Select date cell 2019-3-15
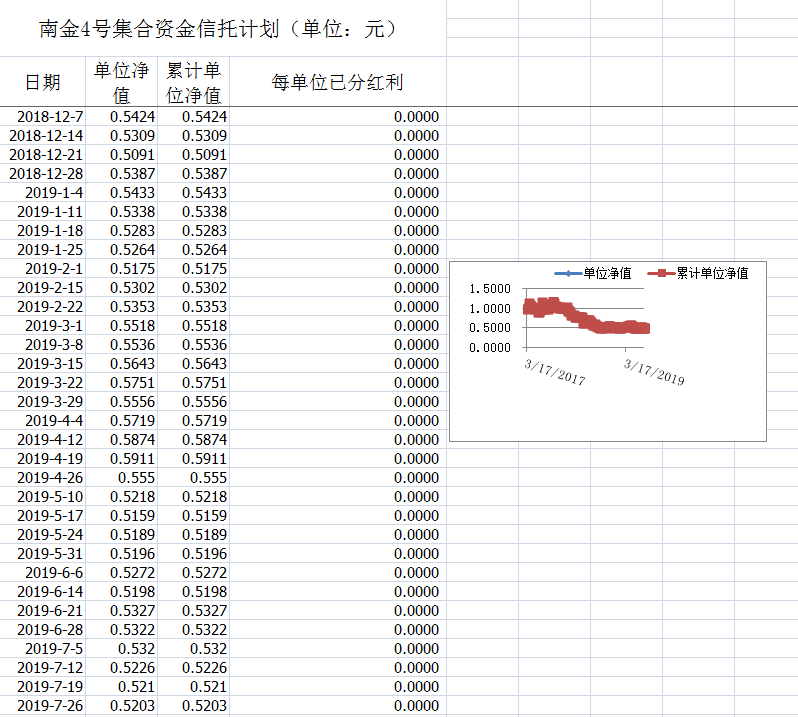This screenshot has height=717, width=798. tap(43, 364)
